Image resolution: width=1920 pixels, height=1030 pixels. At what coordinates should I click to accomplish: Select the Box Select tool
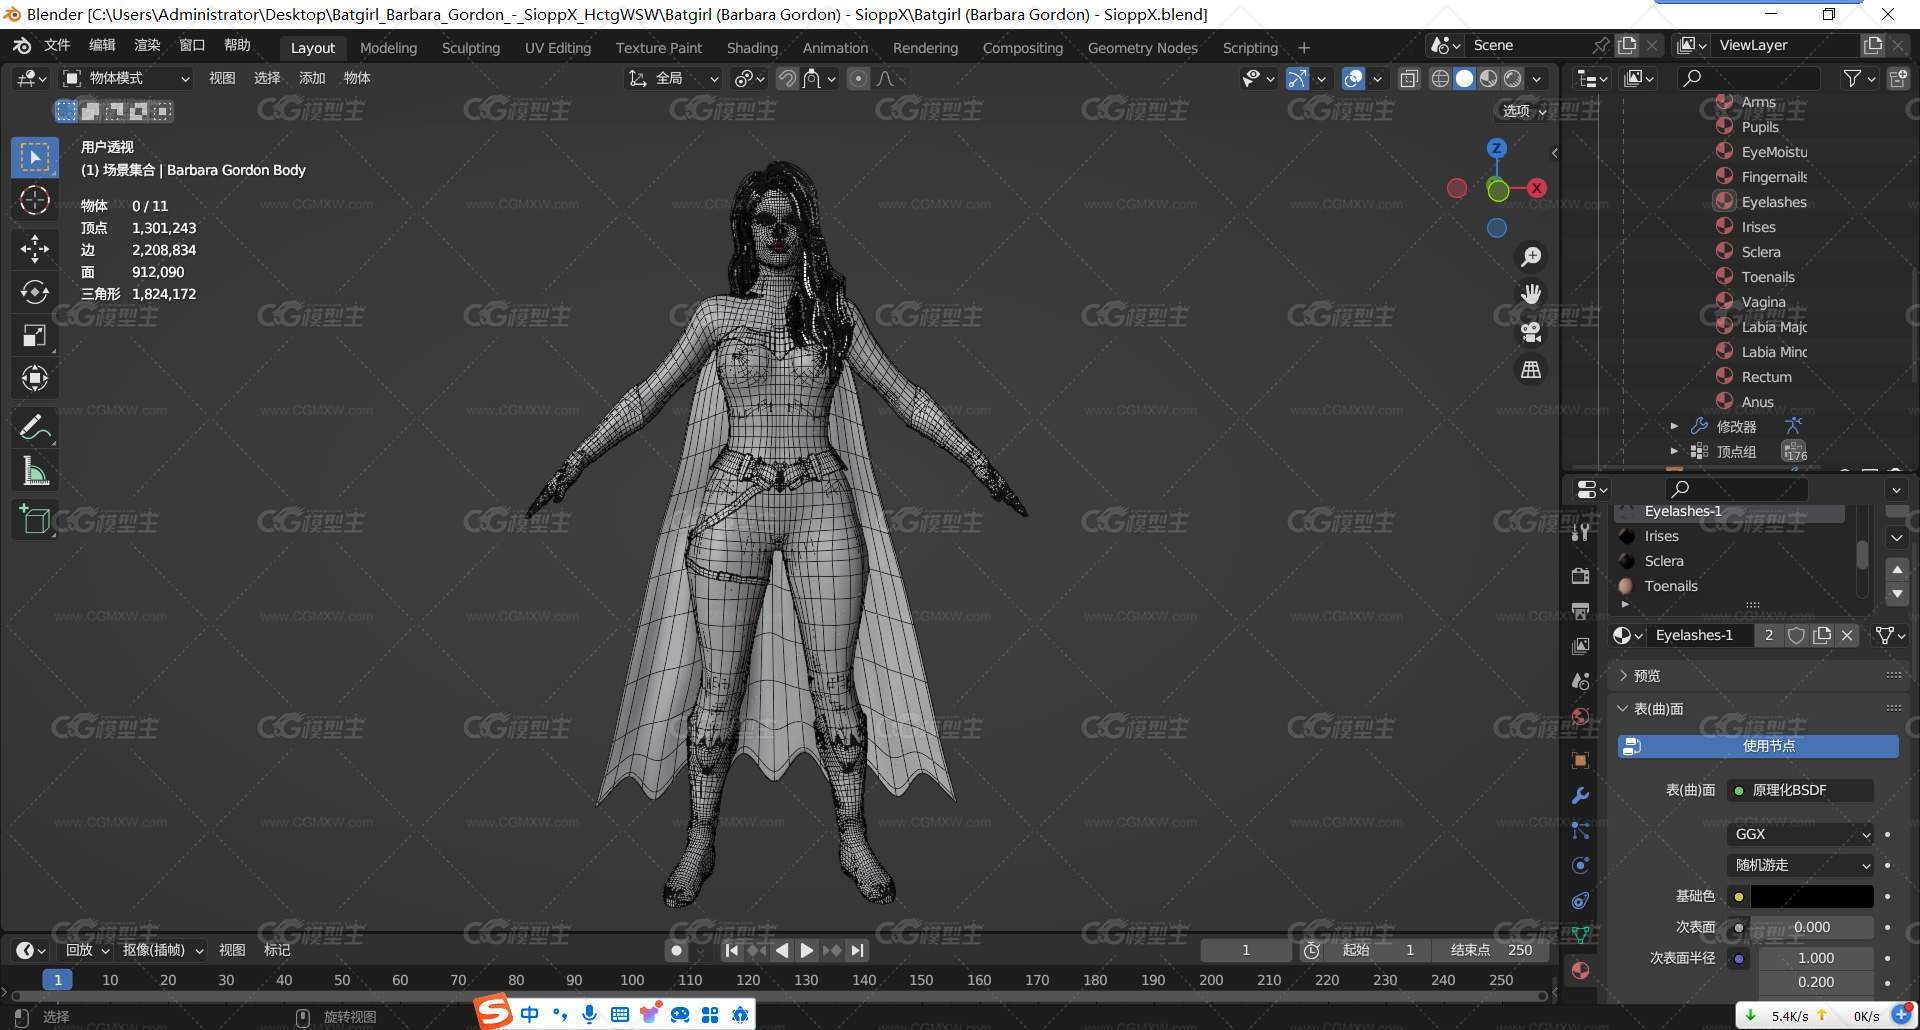[35, 158]
